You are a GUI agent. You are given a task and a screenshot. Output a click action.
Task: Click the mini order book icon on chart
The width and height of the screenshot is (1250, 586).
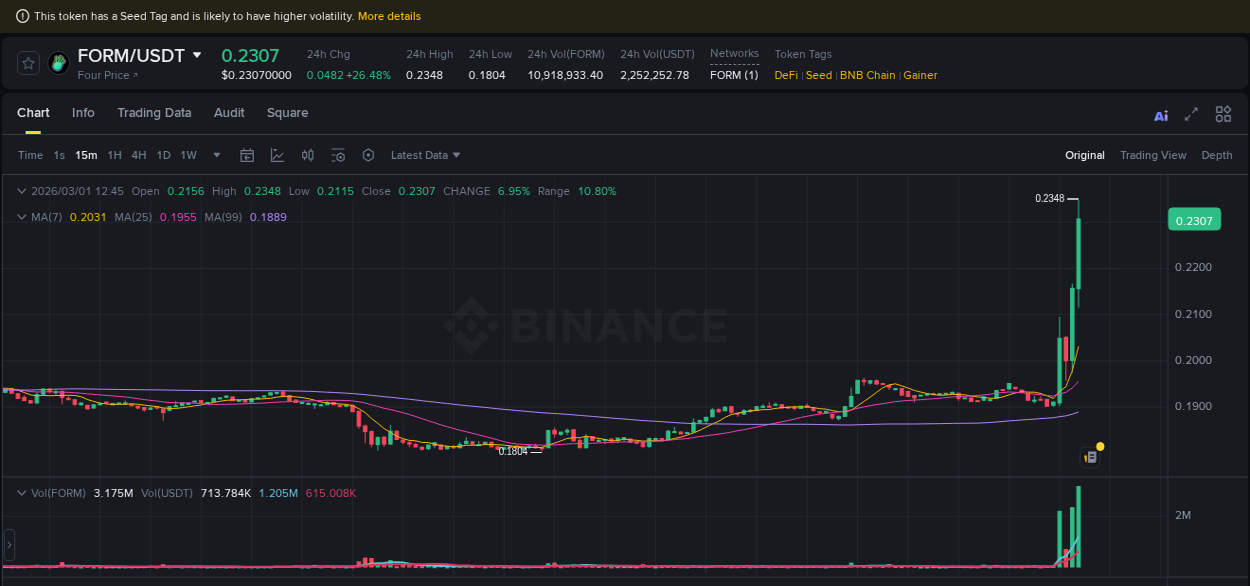(x=1089, y=456)
